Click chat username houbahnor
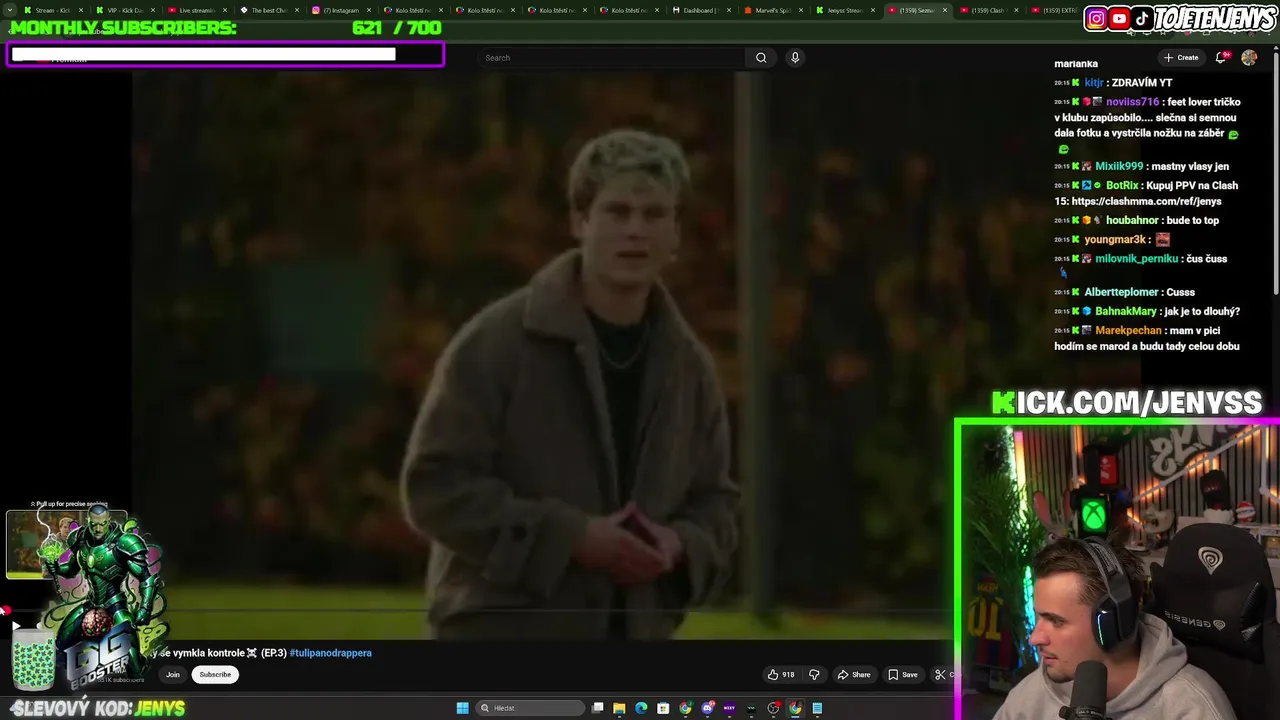Viewport: 1280px width, 720px height. click(1132, 220)
